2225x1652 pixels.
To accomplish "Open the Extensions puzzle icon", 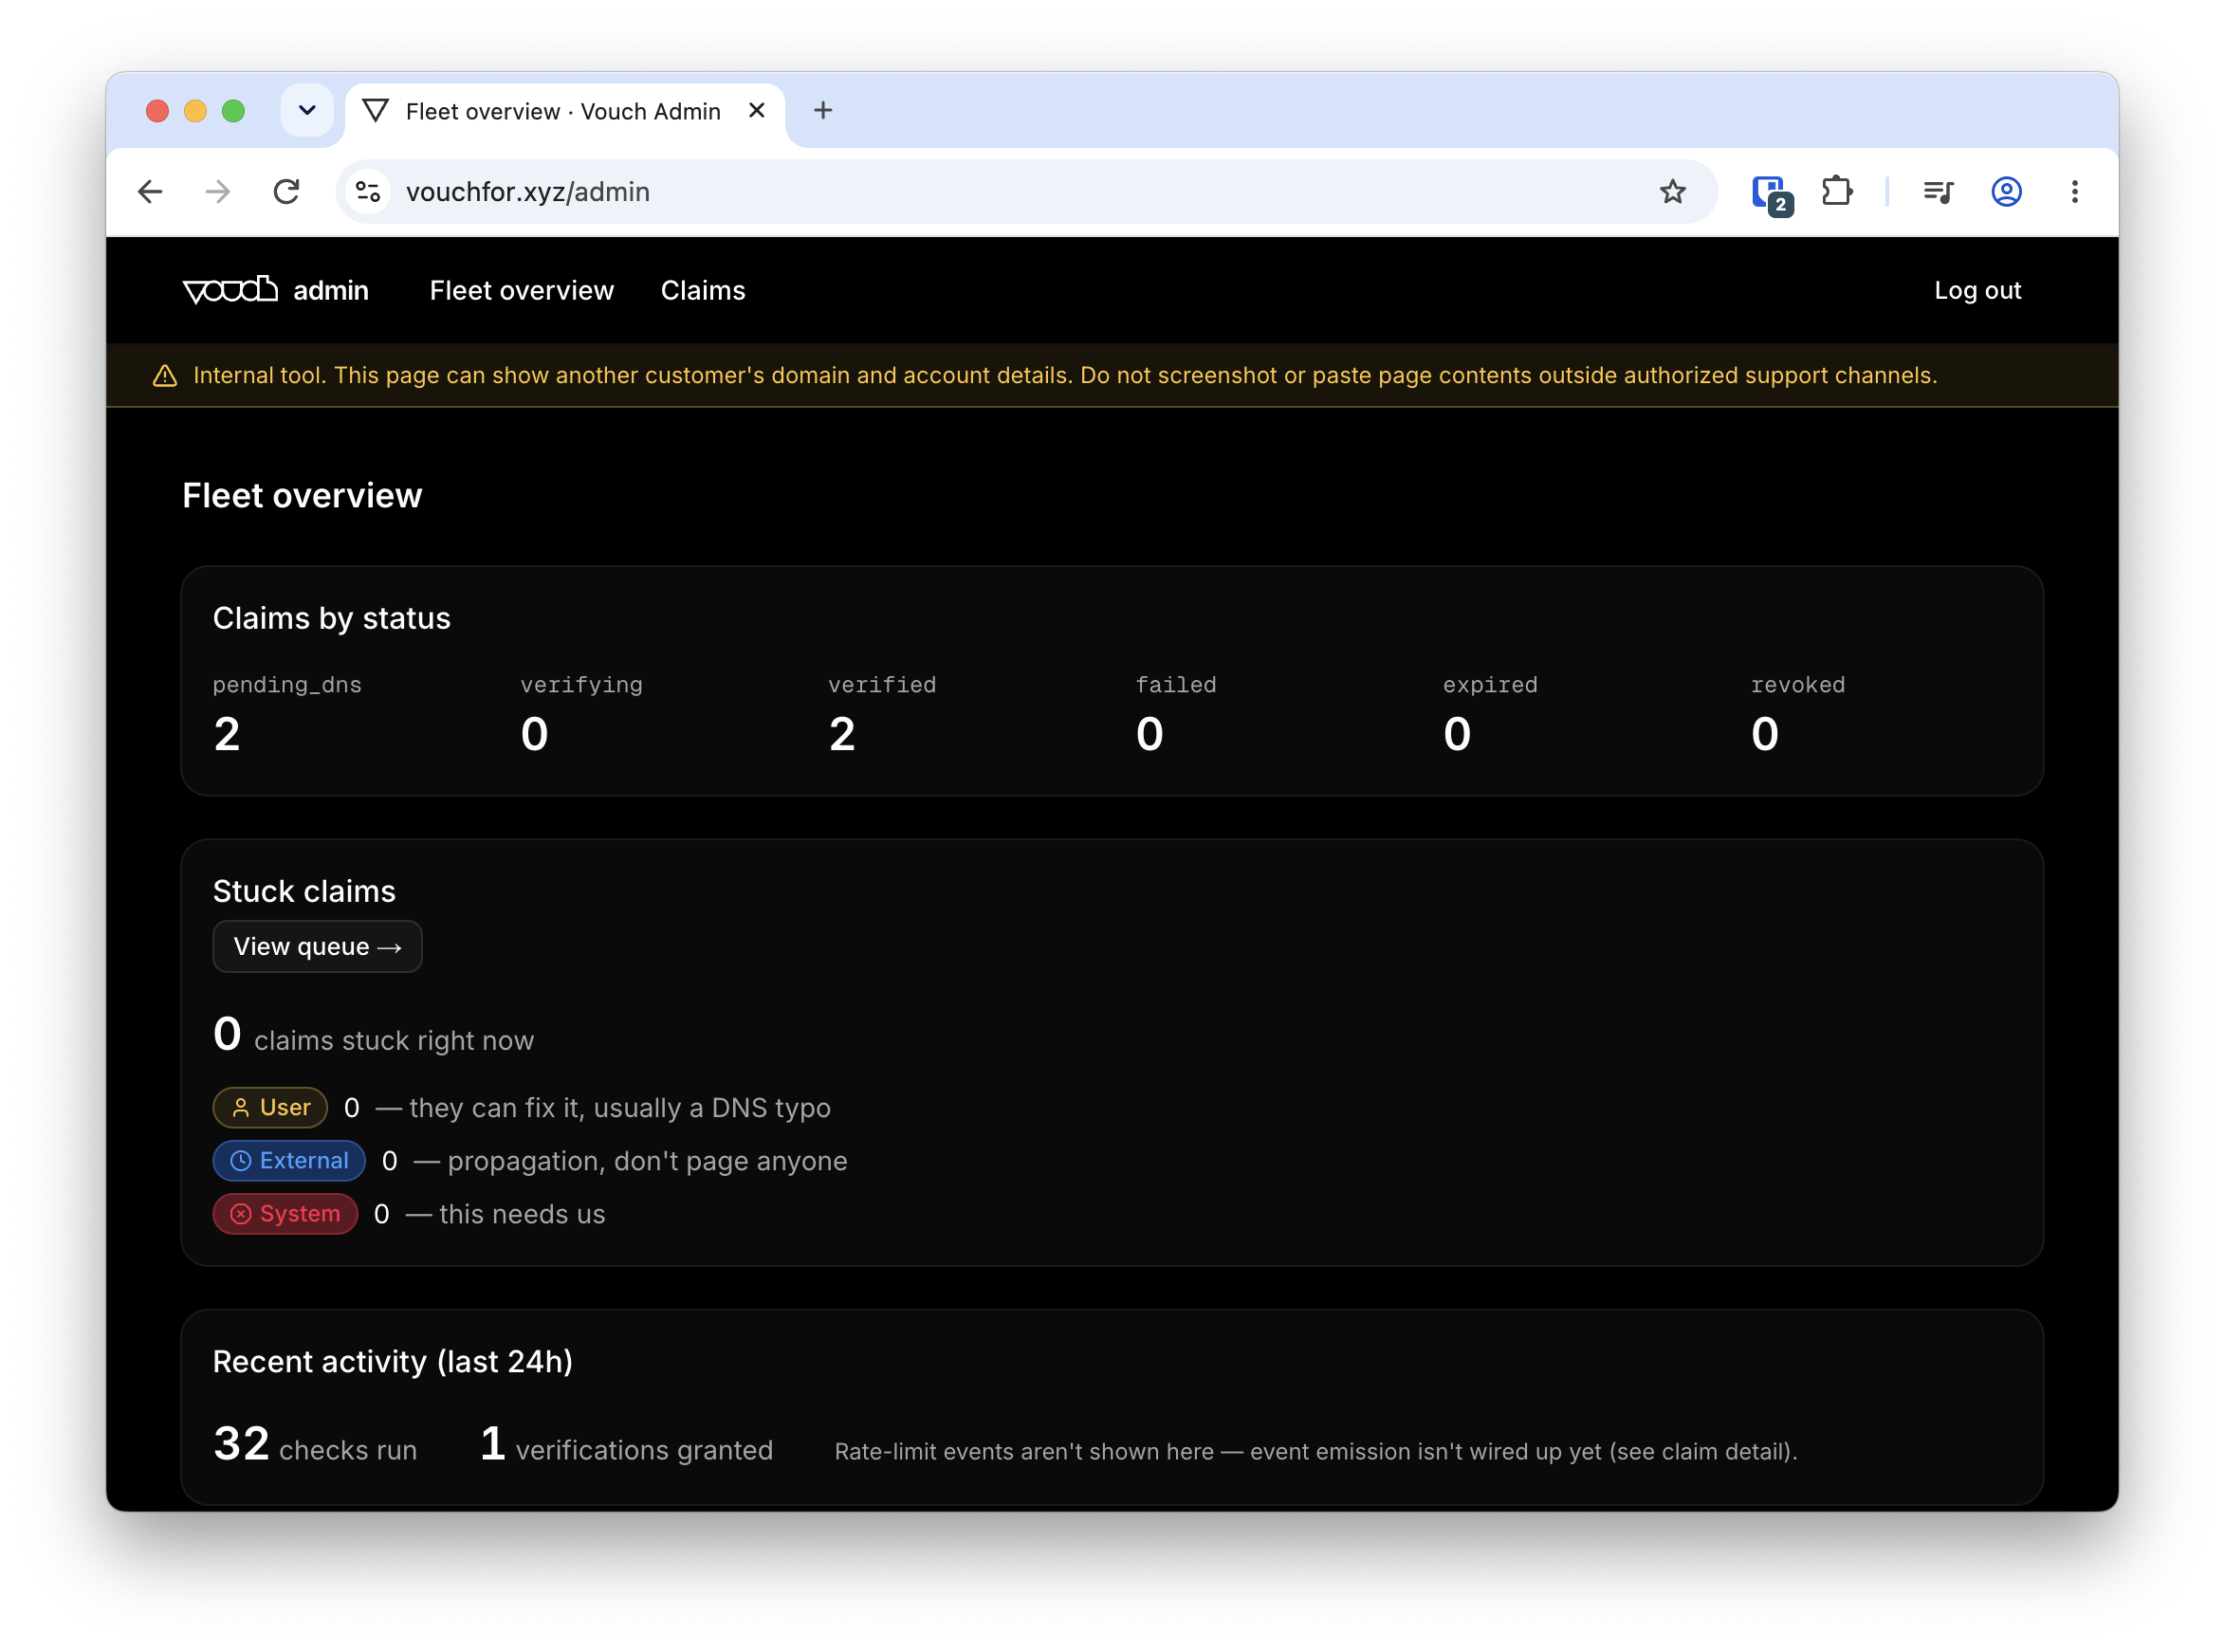I will (x=1836, y=191).
